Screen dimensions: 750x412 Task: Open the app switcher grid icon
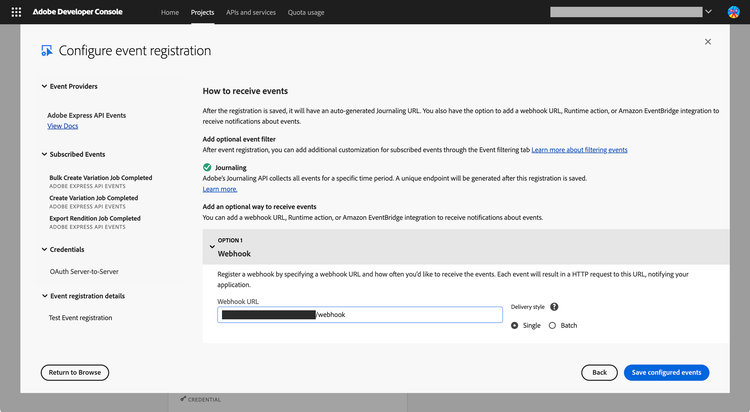tap(16, 12)
